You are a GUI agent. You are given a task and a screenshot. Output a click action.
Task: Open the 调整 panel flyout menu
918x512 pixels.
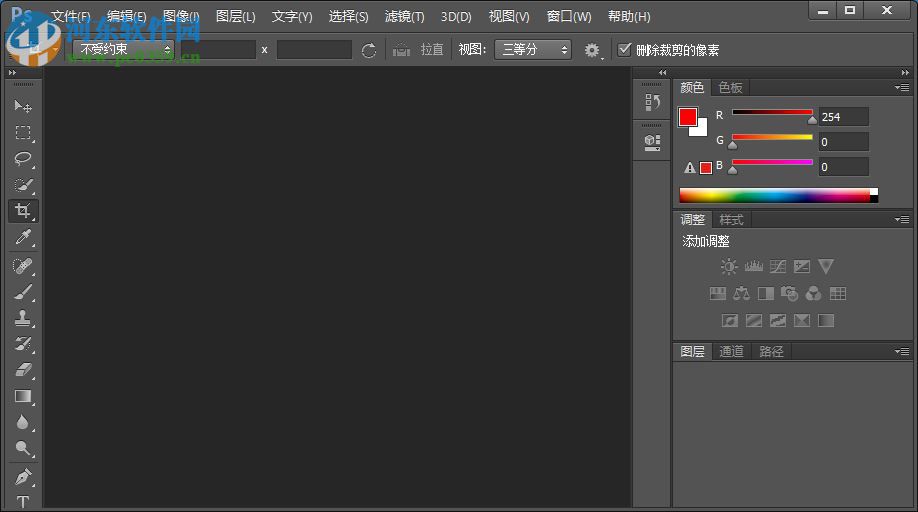coord(902,219)
